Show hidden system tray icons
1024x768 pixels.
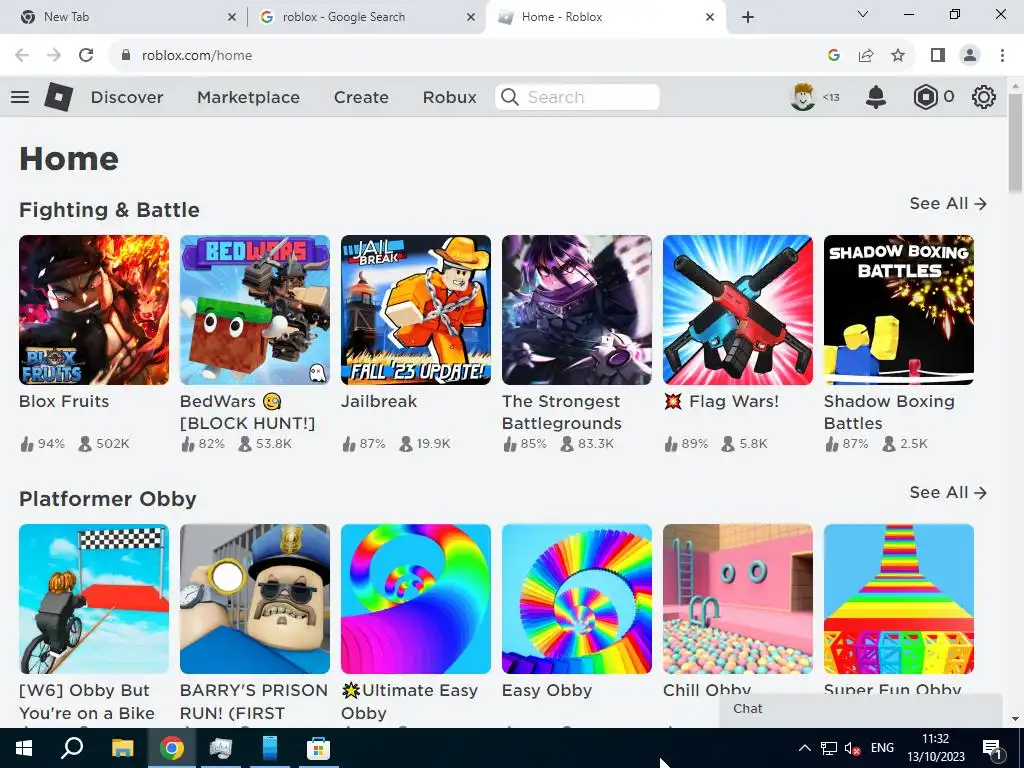[805, 748]
